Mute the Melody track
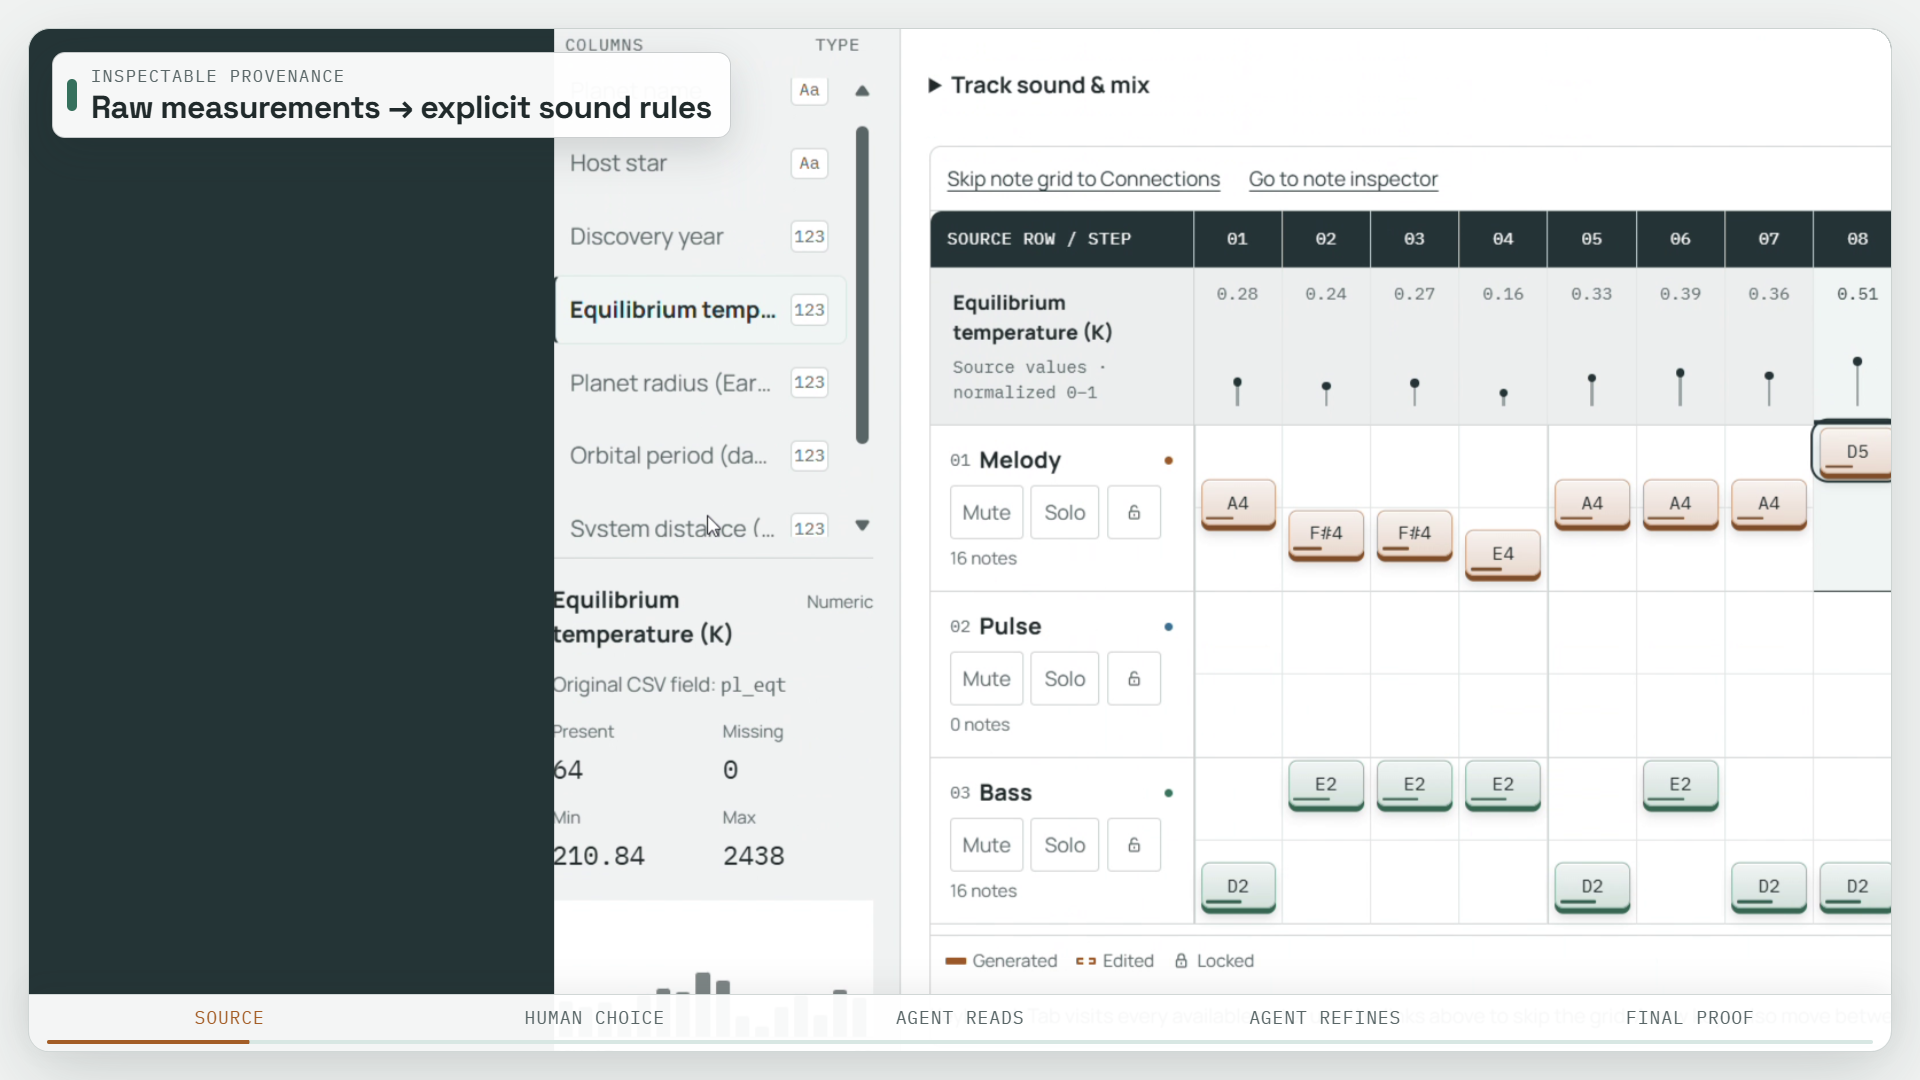The image size is (1920, 1080). tap(986, 513)
